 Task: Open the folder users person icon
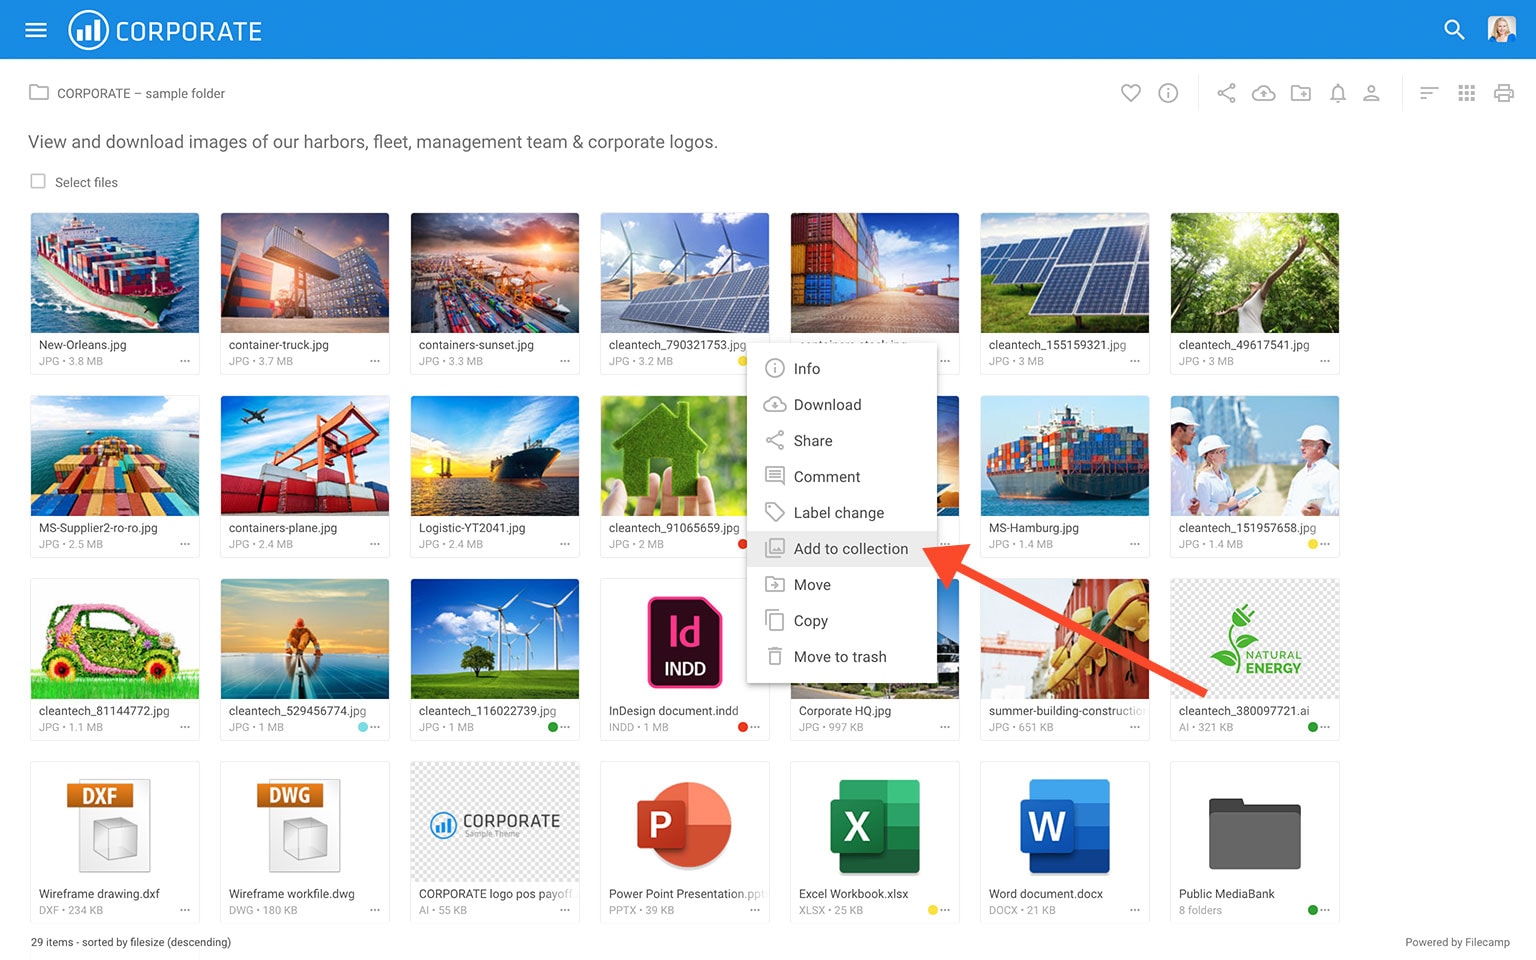click(x=1372, y=93)
